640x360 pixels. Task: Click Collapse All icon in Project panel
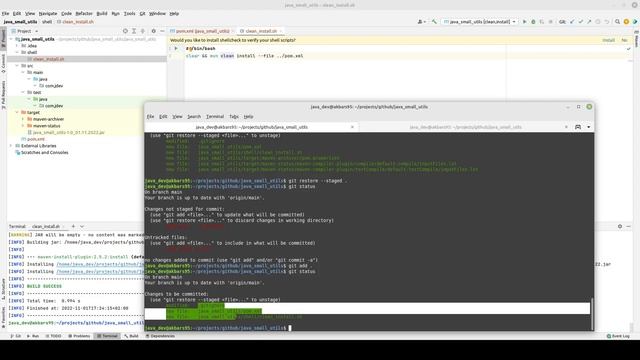142,31
